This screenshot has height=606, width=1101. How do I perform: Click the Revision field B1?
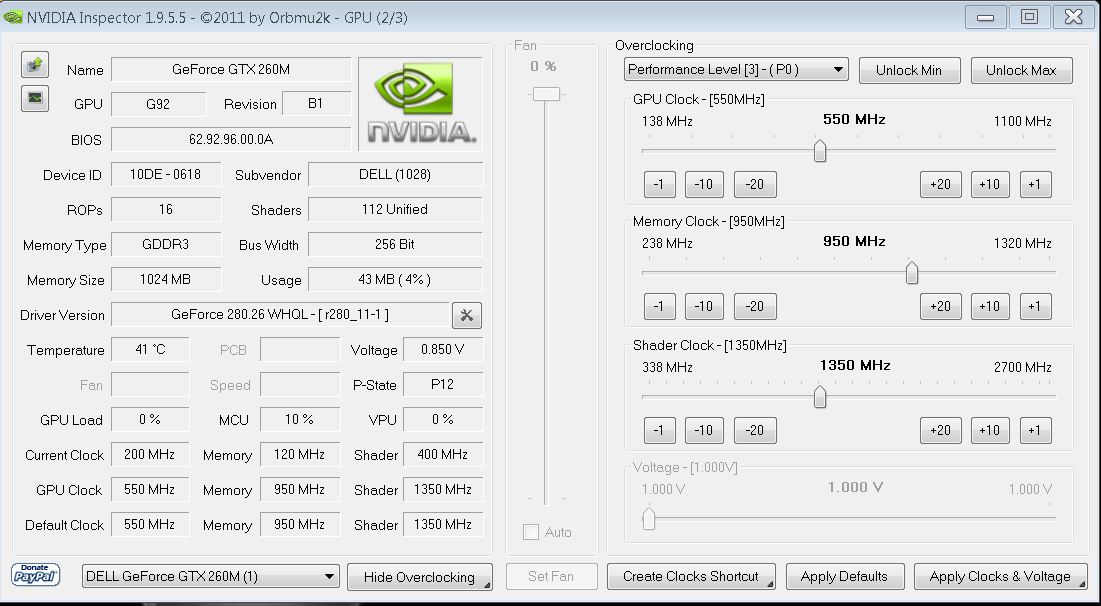coord(316,104)
